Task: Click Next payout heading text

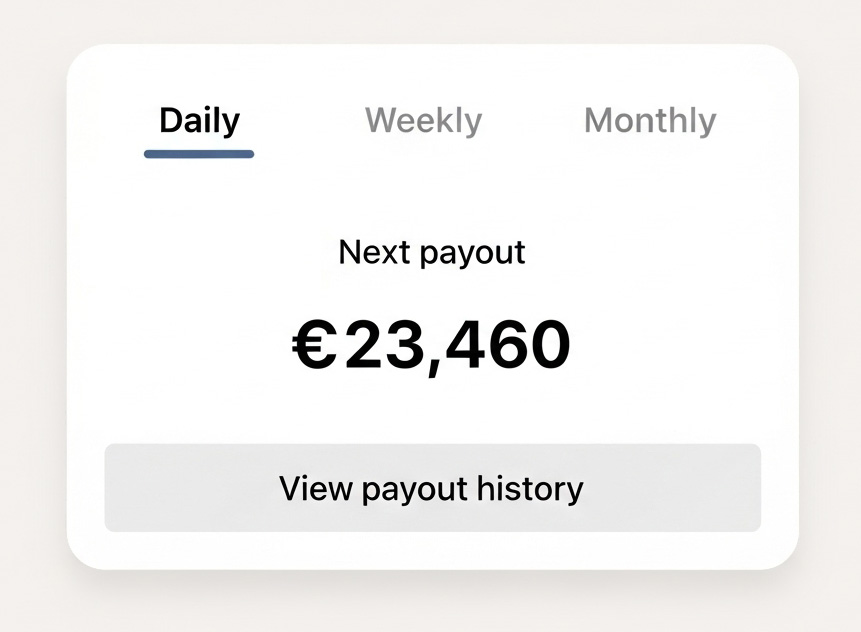Action: tap(430, 252)
